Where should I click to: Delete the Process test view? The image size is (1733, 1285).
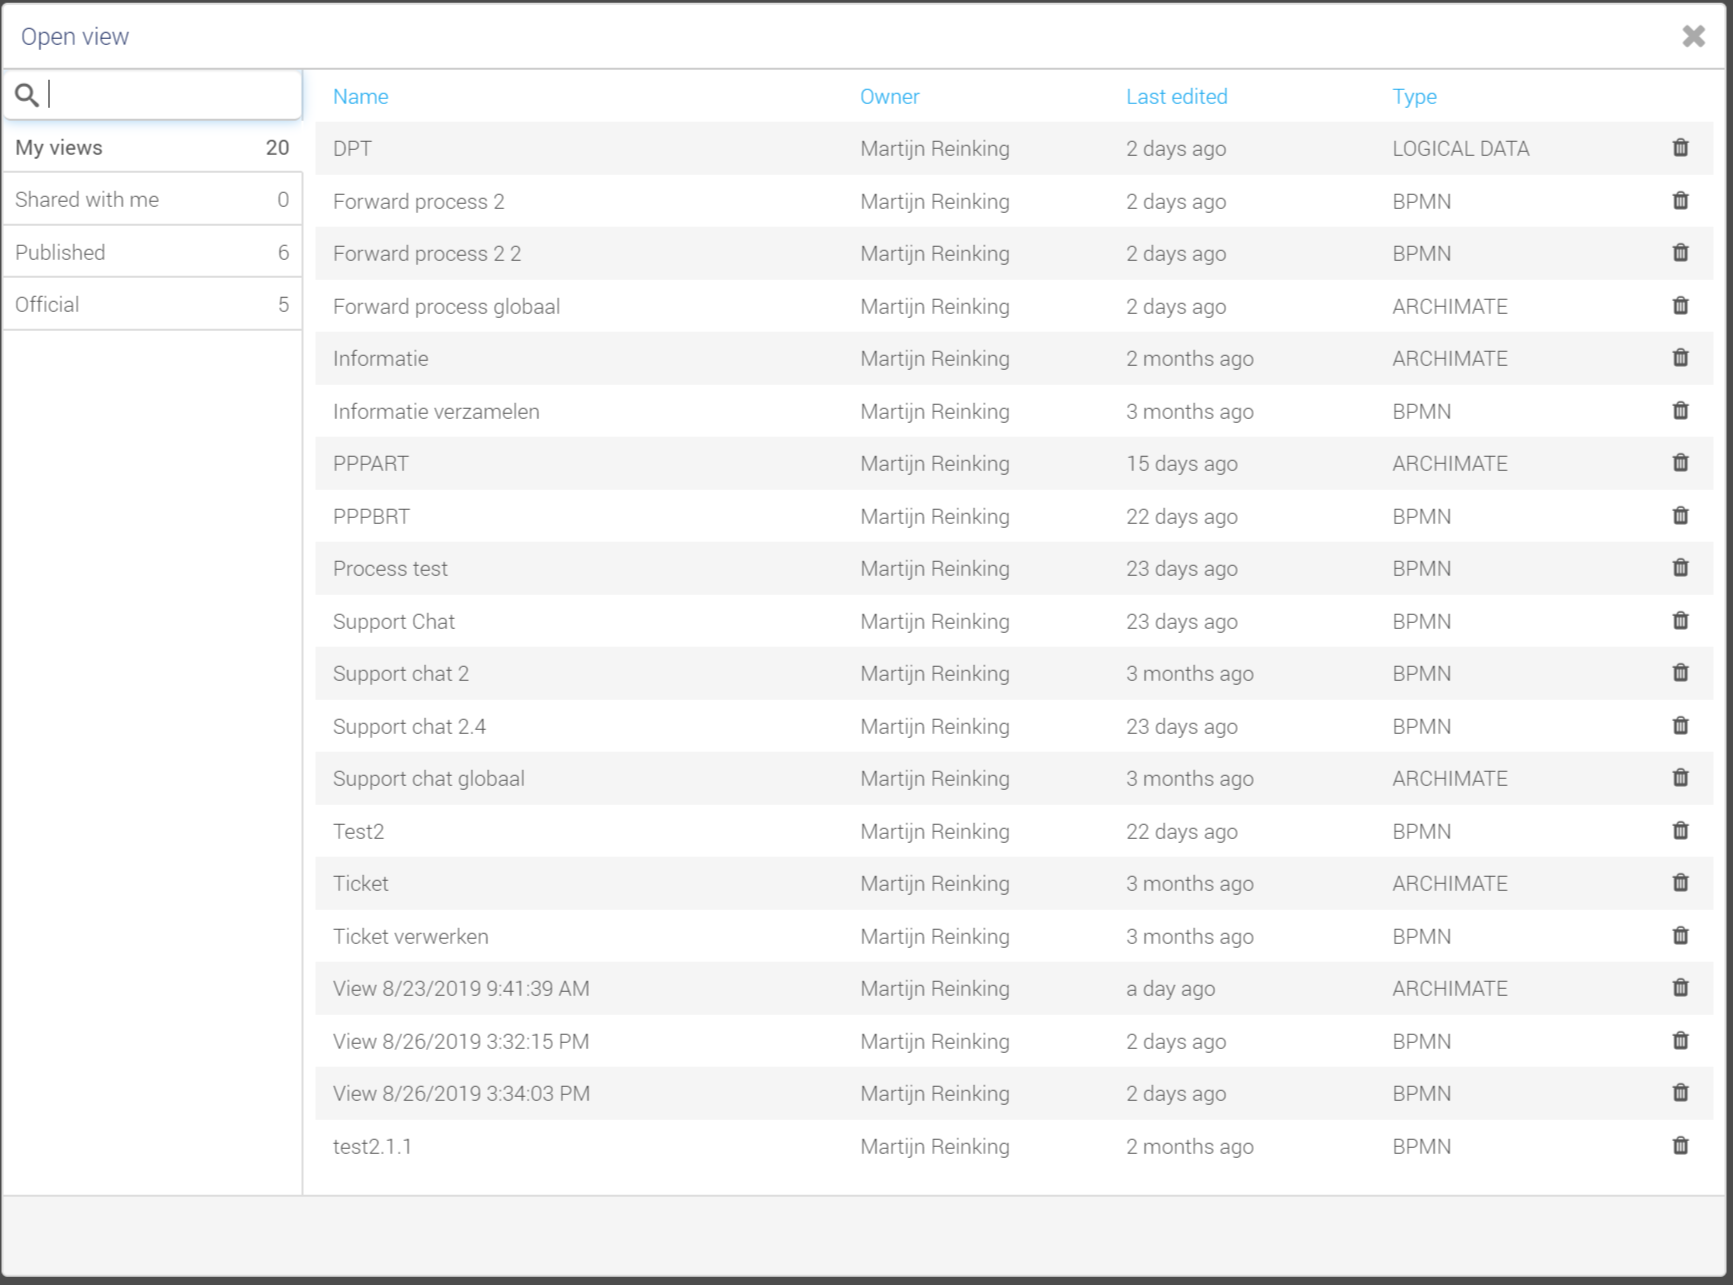tap(1680, 568)
